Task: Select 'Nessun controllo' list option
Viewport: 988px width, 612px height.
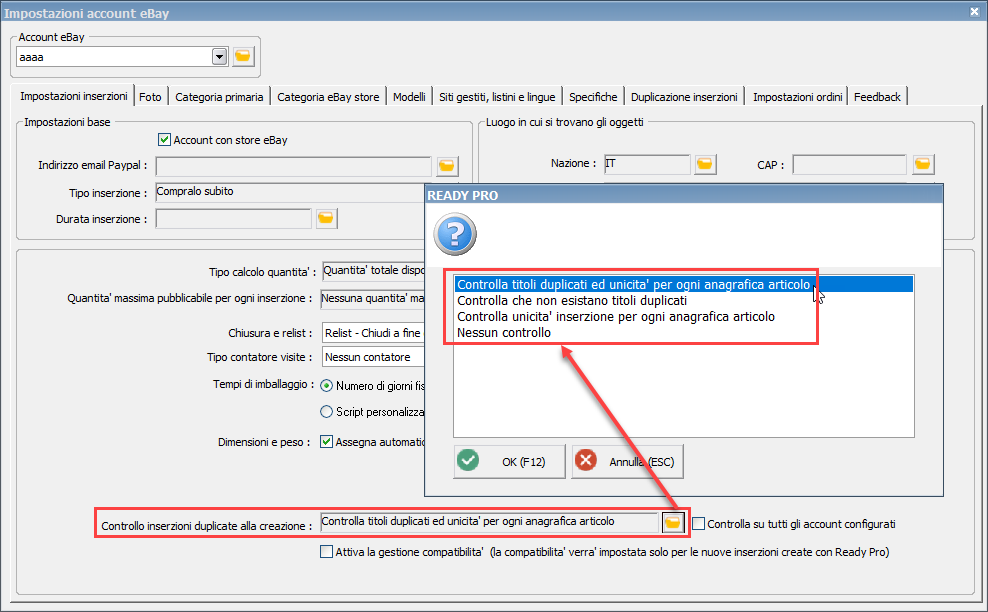Action: coord(684,333)
